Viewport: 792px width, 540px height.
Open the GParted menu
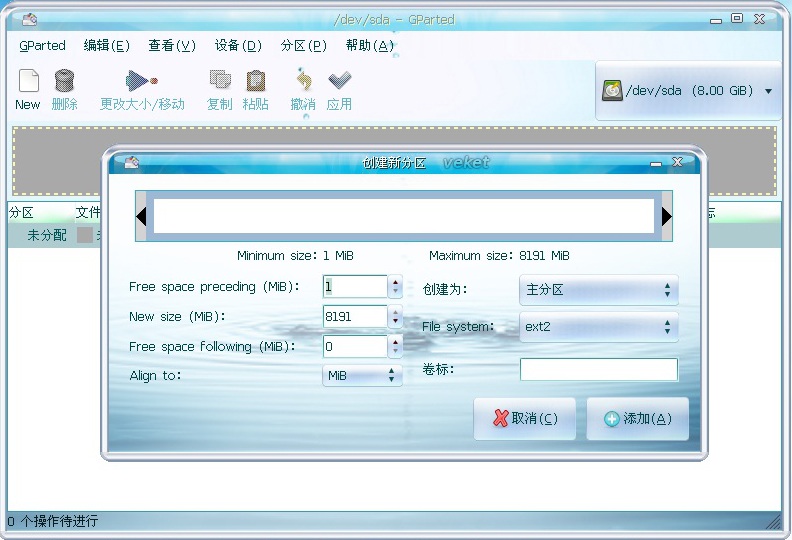pos(42,46)
